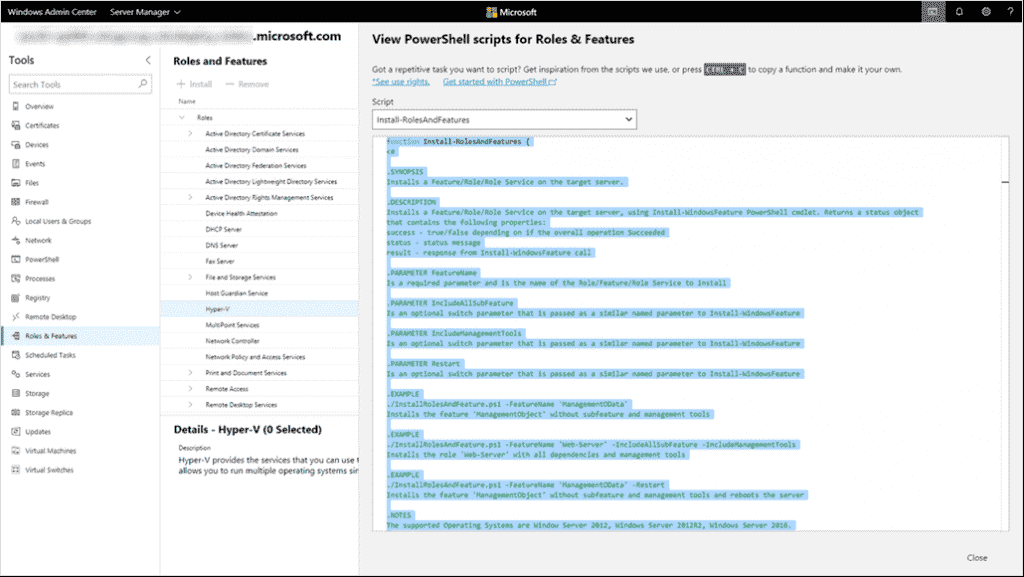This screenshot has height=577, width=1024.
Task: Open the Roles & Features icon
Action: point(16,335)
